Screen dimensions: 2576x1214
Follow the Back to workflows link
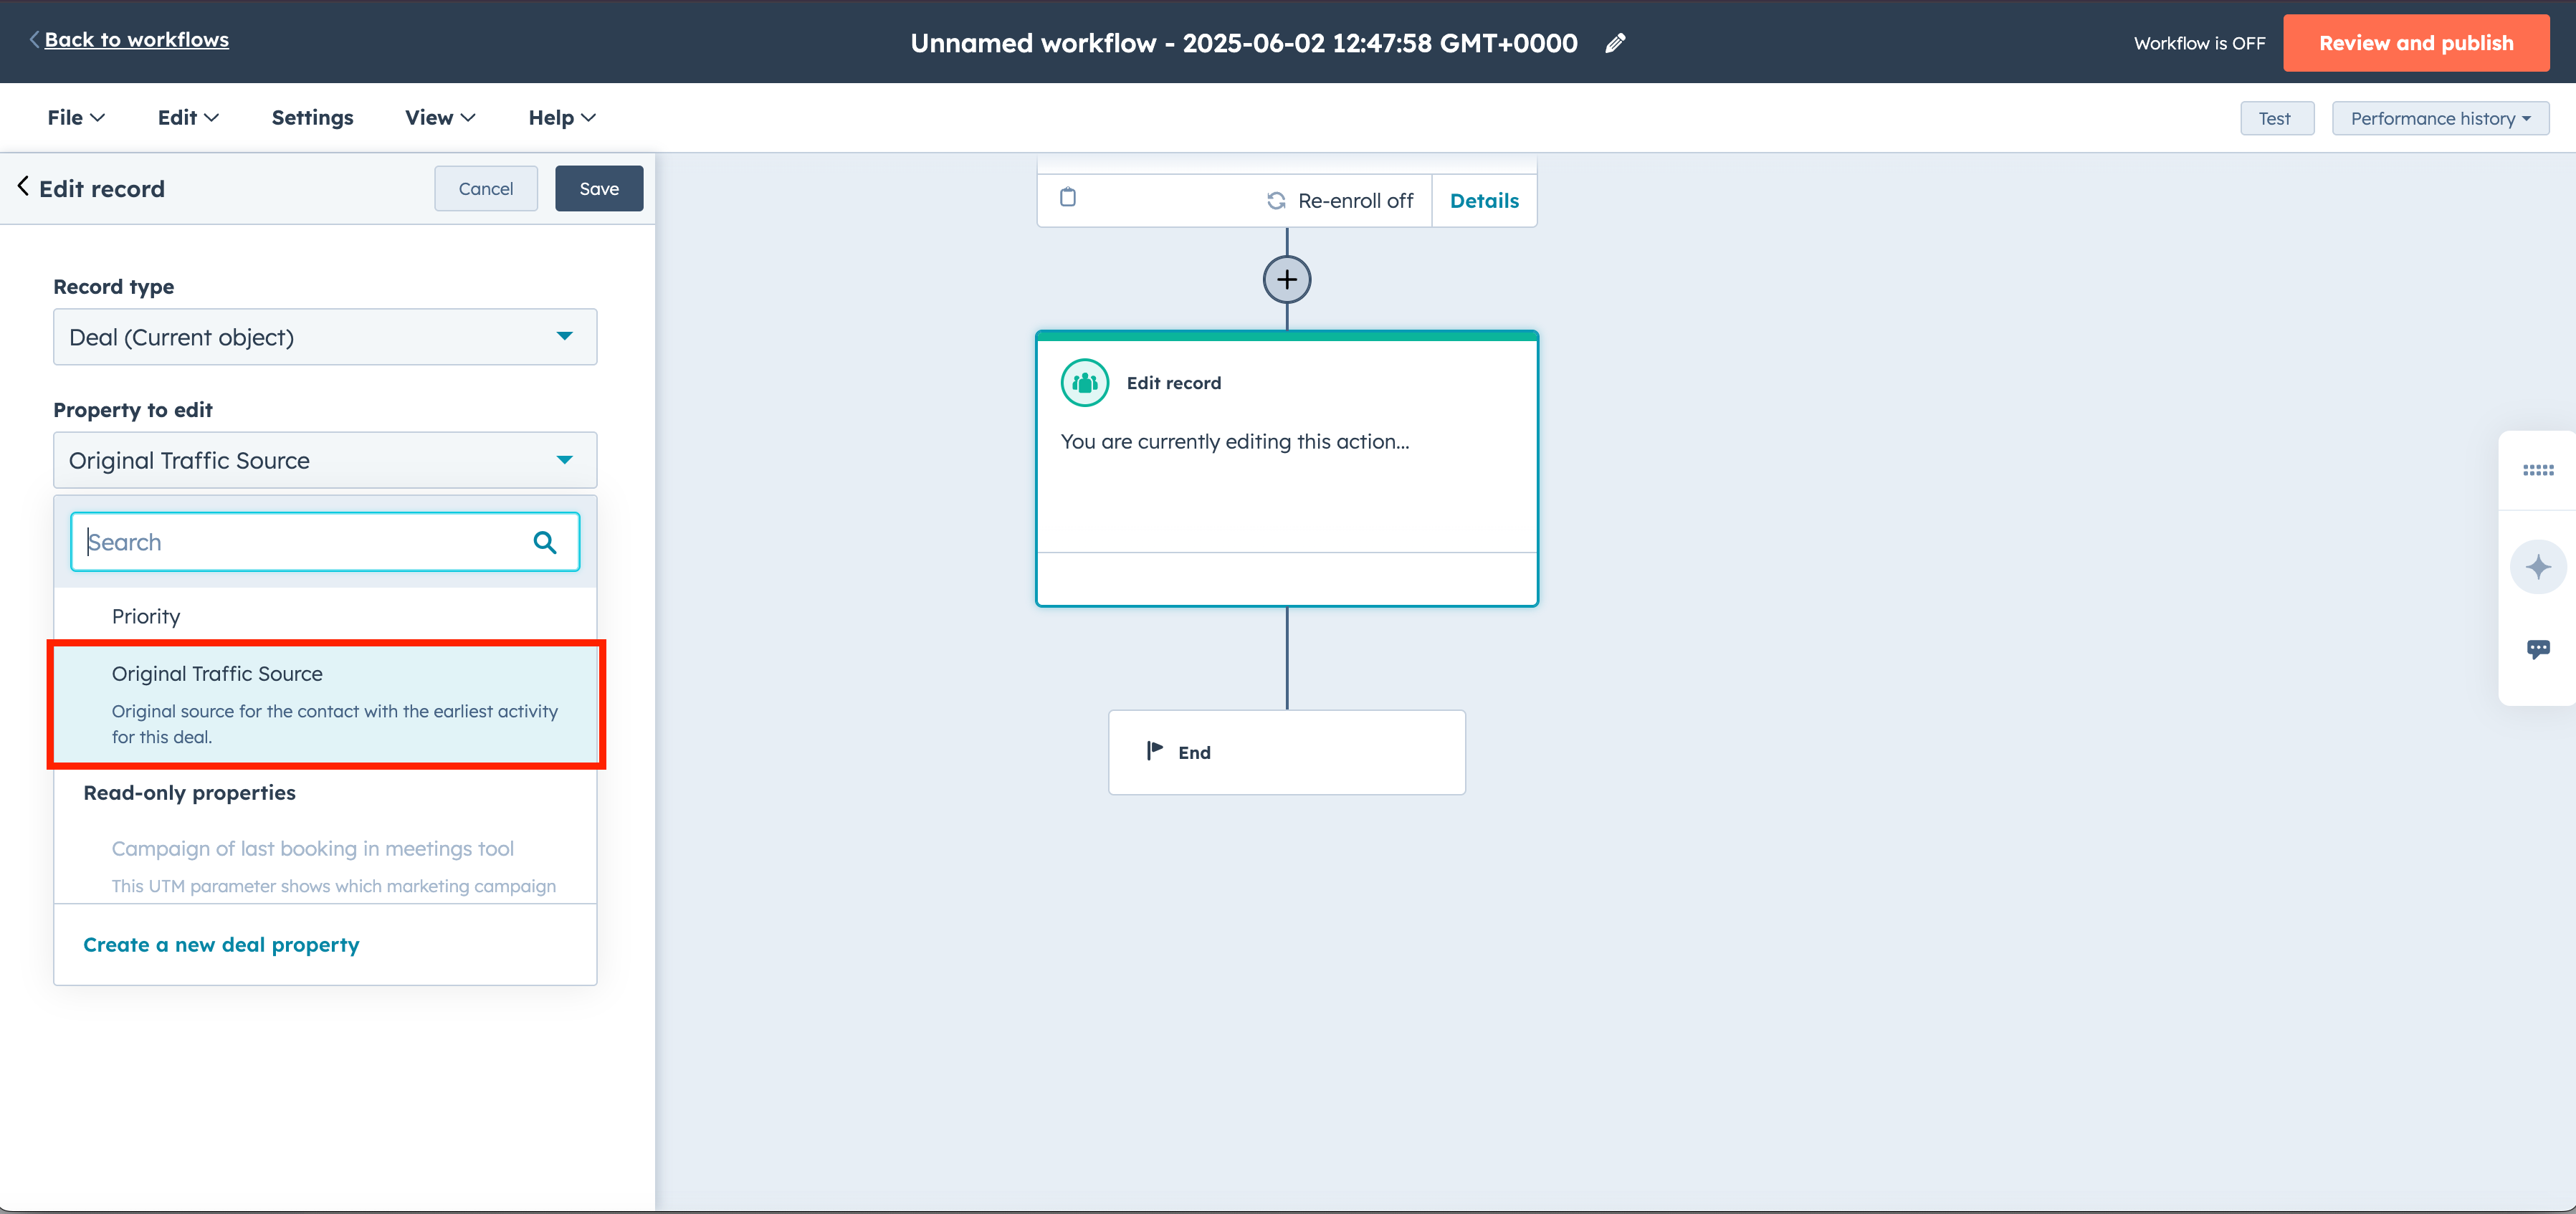tap(136, 40)
